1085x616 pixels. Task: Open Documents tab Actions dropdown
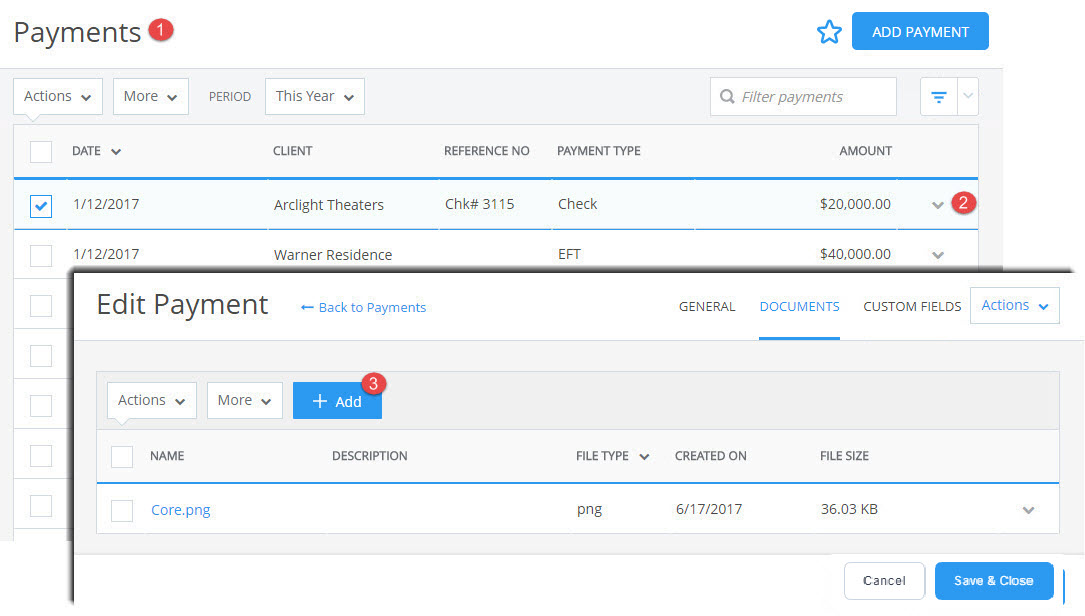[x=152, y=400]
